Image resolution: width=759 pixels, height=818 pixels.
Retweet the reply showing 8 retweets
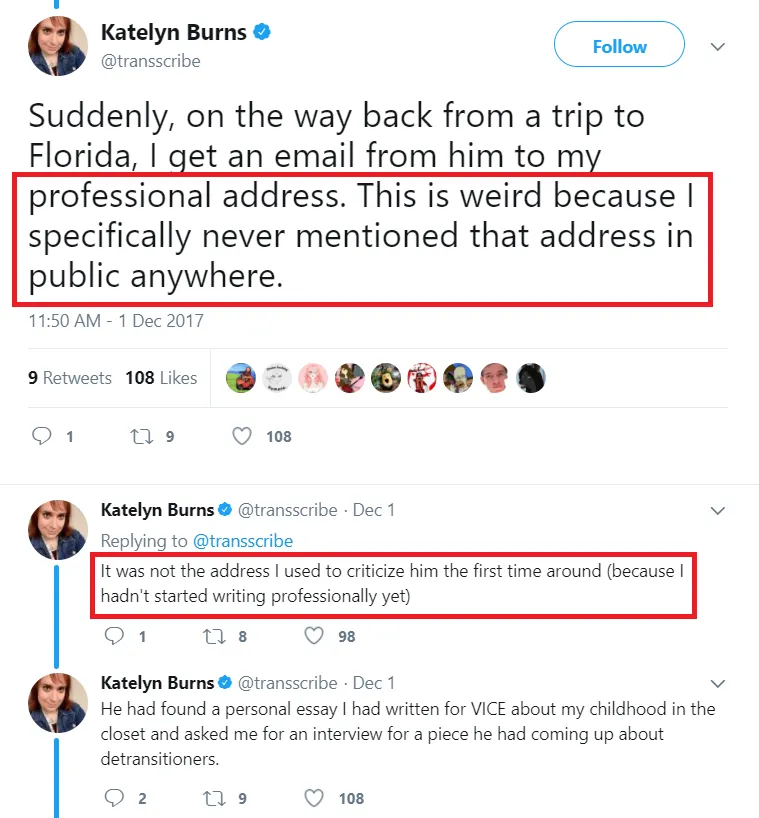click(214, 636)
